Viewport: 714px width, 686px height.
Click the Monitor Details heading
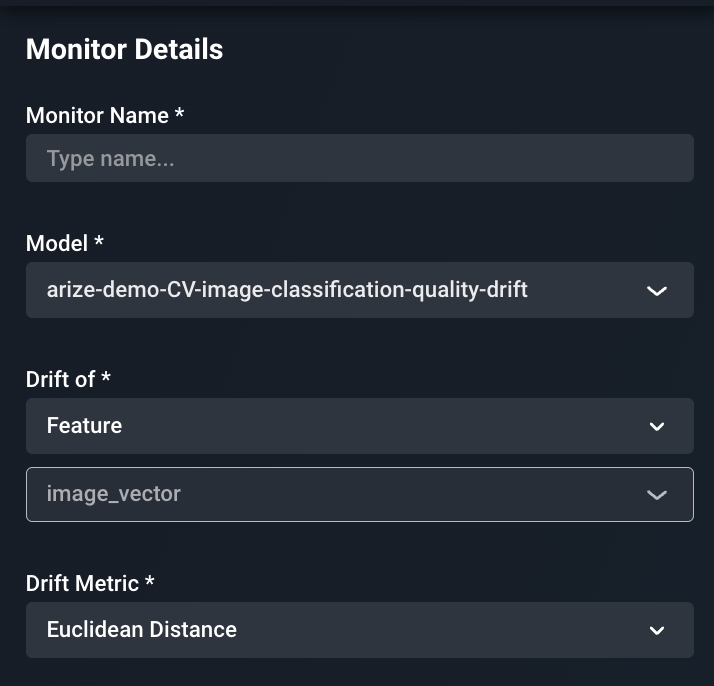124,49
